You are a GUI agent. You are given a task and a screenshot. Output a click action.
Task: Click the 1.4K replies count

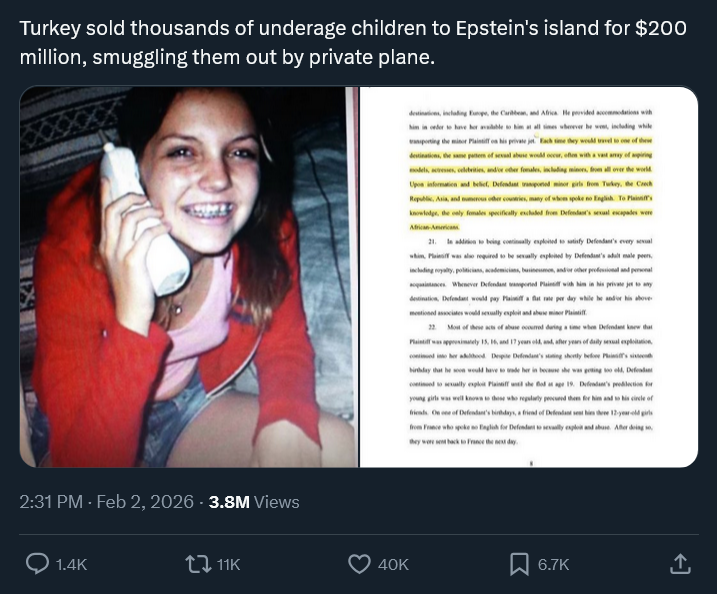point(72,565)
